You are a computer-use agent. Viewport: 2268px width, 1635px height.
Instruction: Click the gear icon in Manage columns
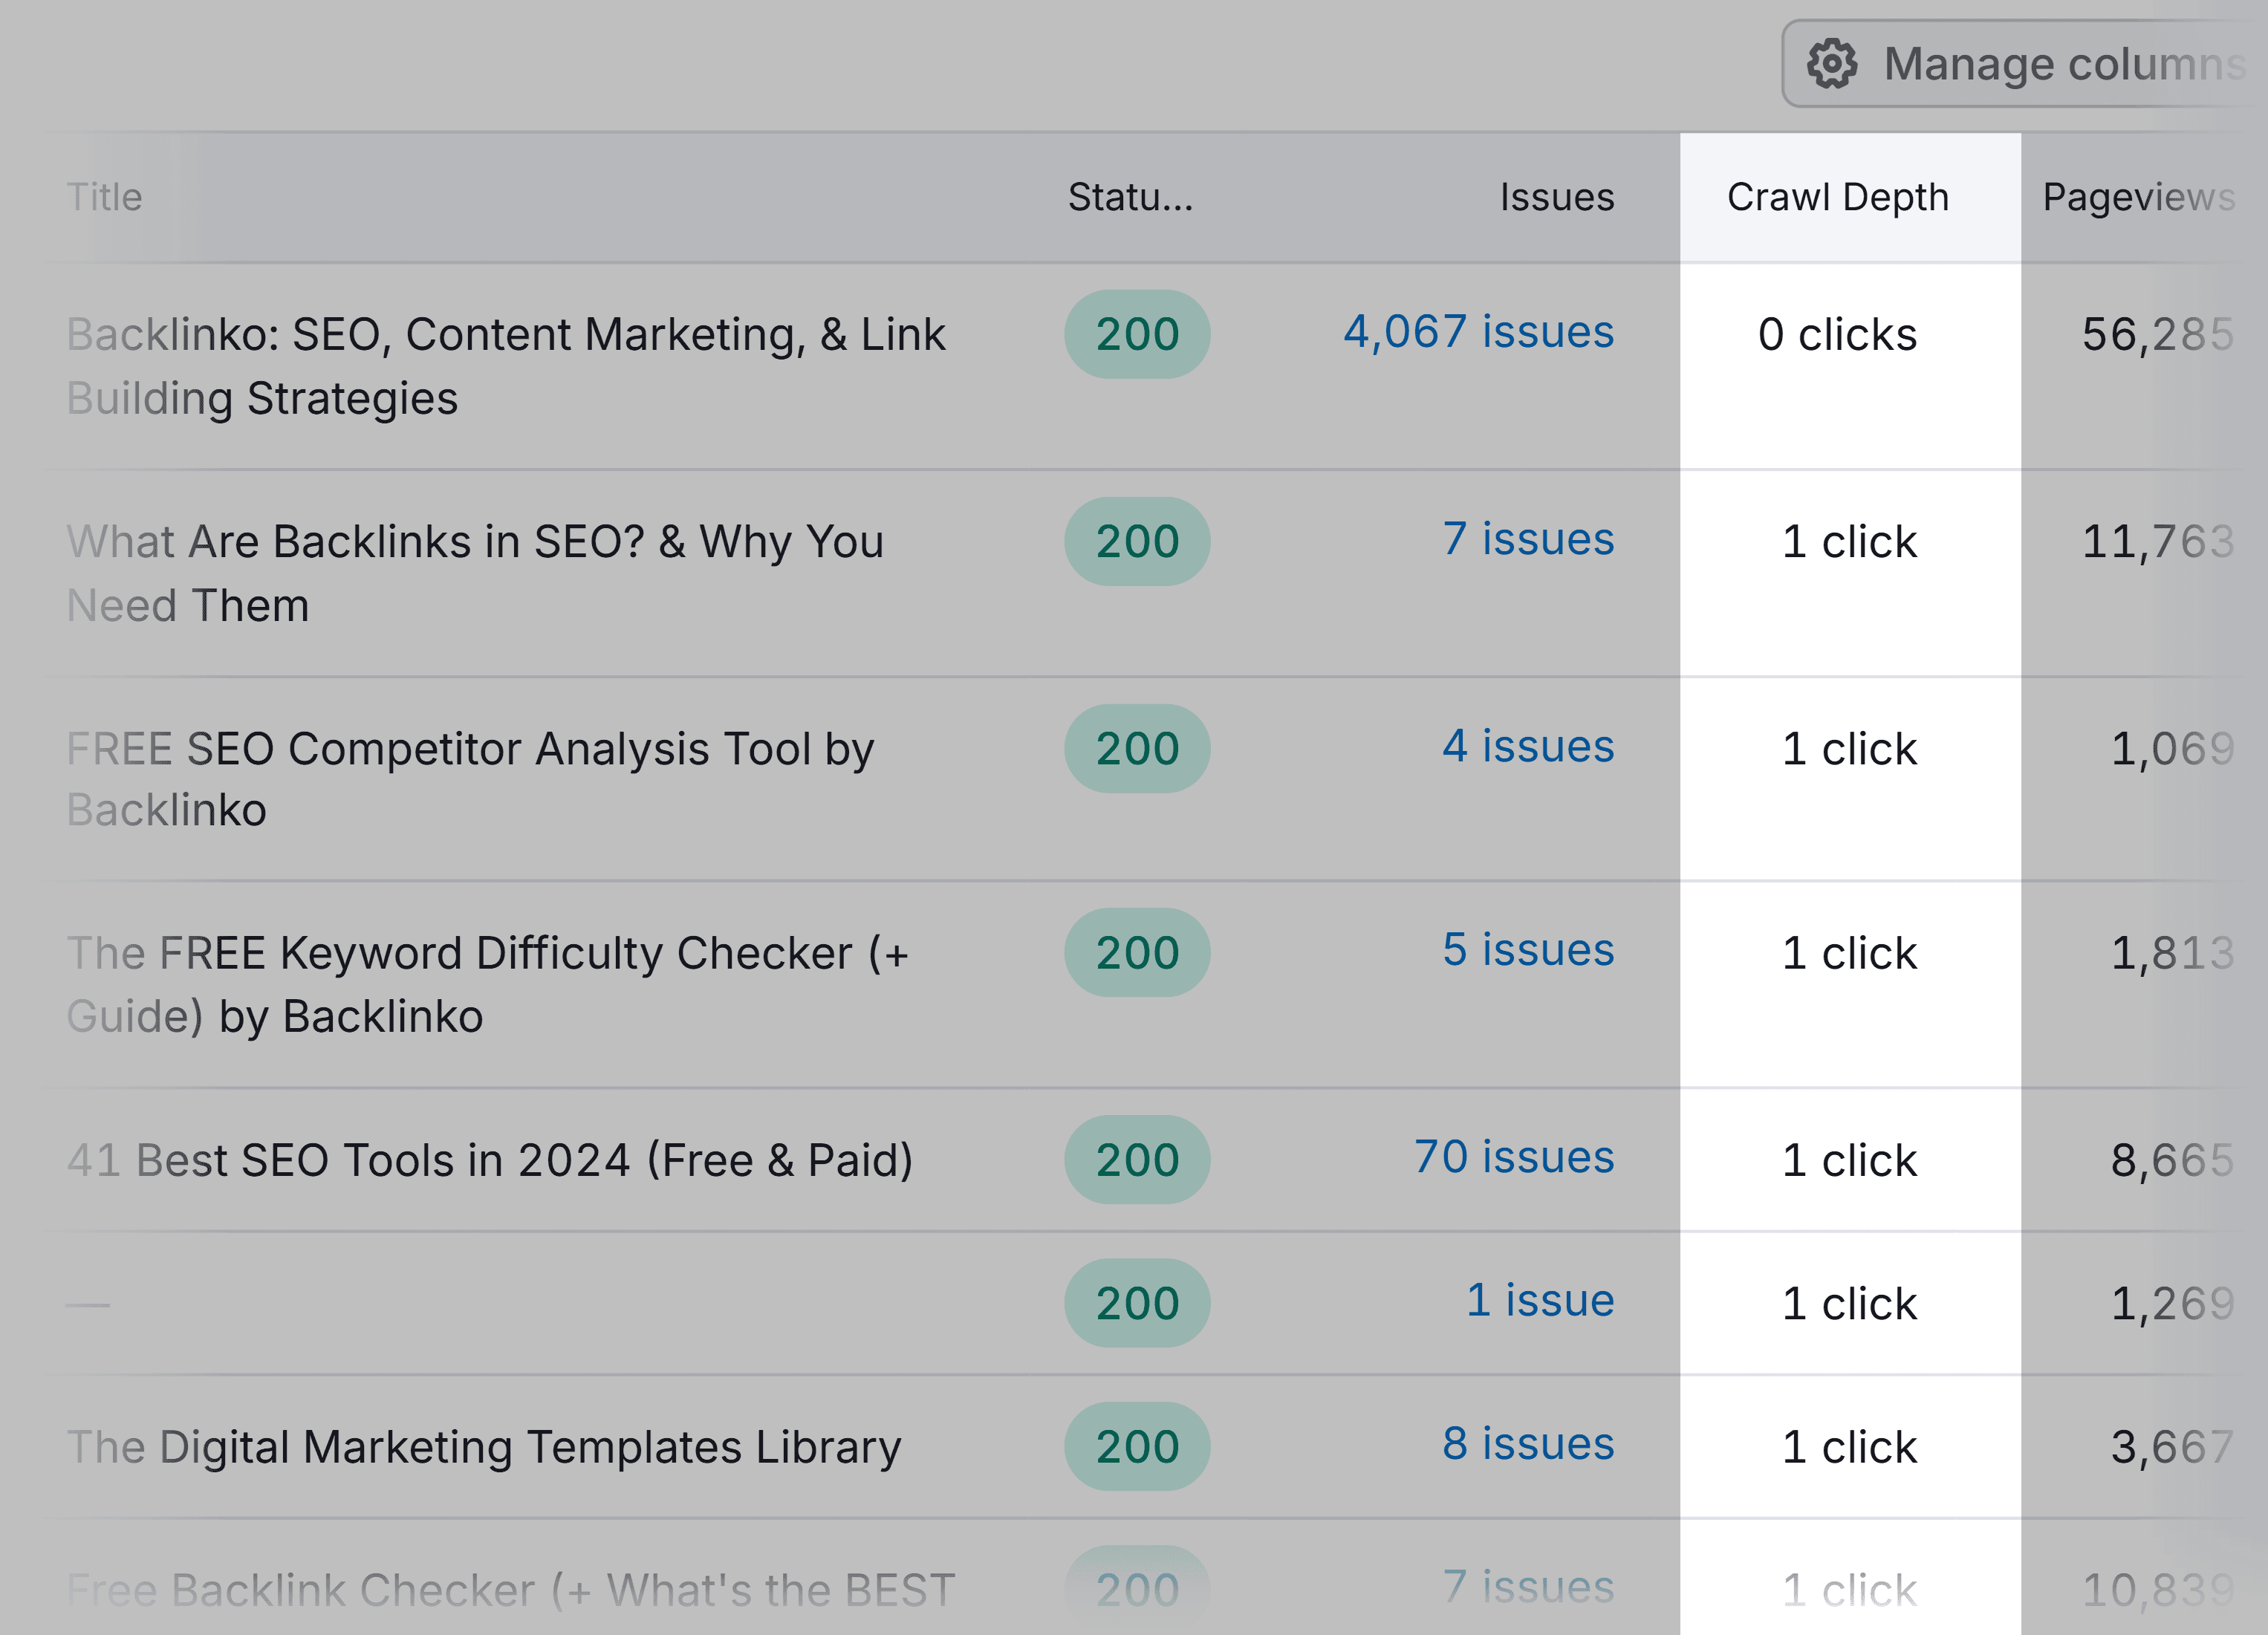(x=1831, y=64)
